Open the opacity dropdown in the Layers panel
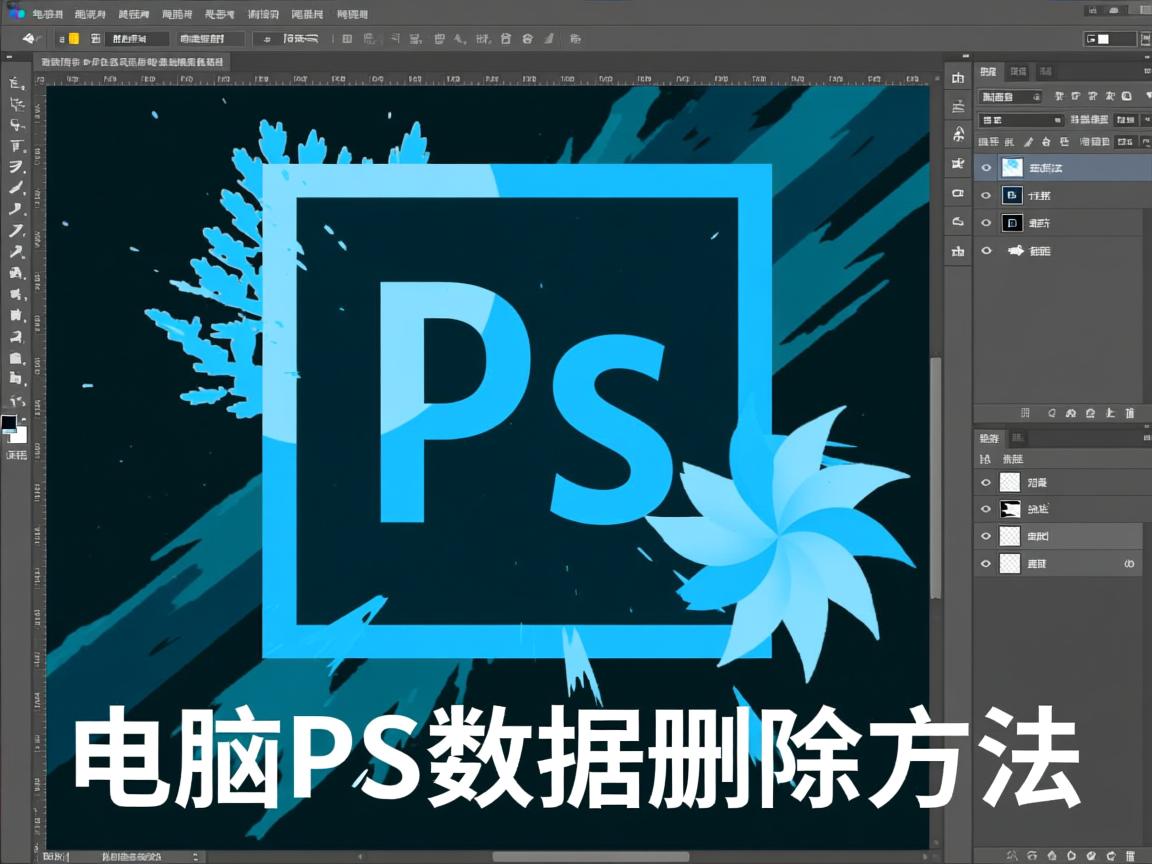The height and width of the screenshot is (864, 1152). (x=1120, y=119)
